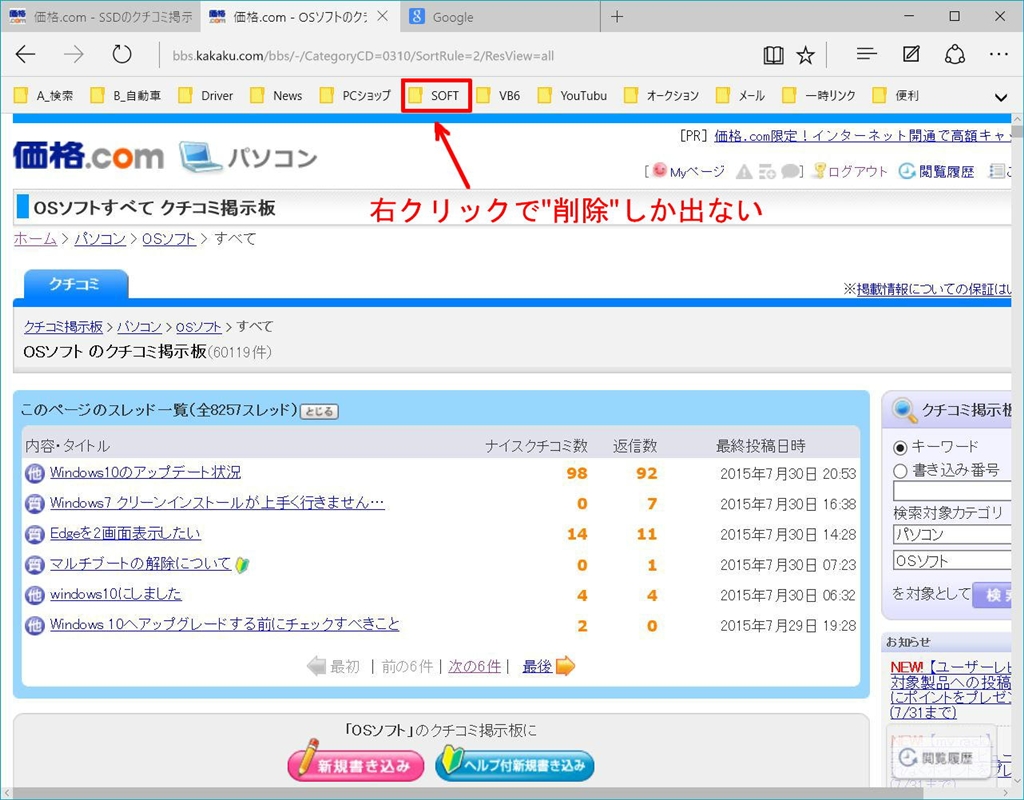Viewport: 1024px width, 800px height.
Task: Open the B_自動車 favorites folder
Action: click(126, 96)
